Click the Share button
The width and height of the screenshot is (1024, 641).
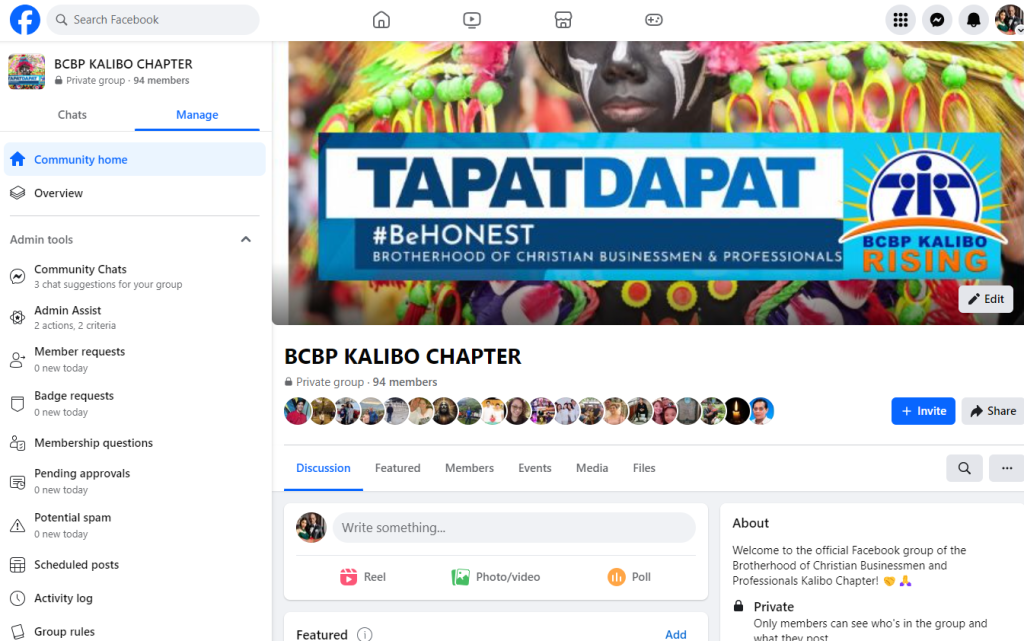(993, 411)
